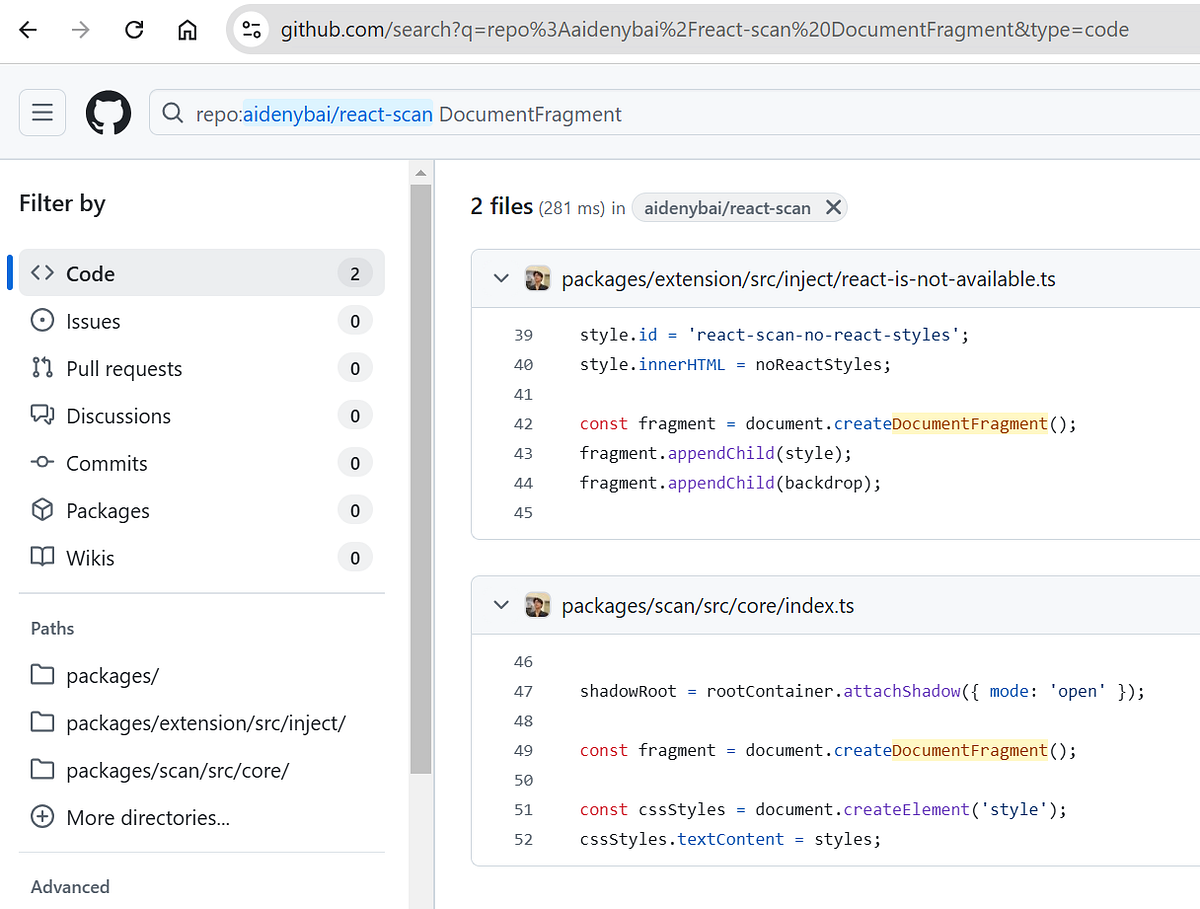Go to the GitHub logo homepage
Image resolution: width=1200 pixels, height=909 pixels.
click(108, 112)
